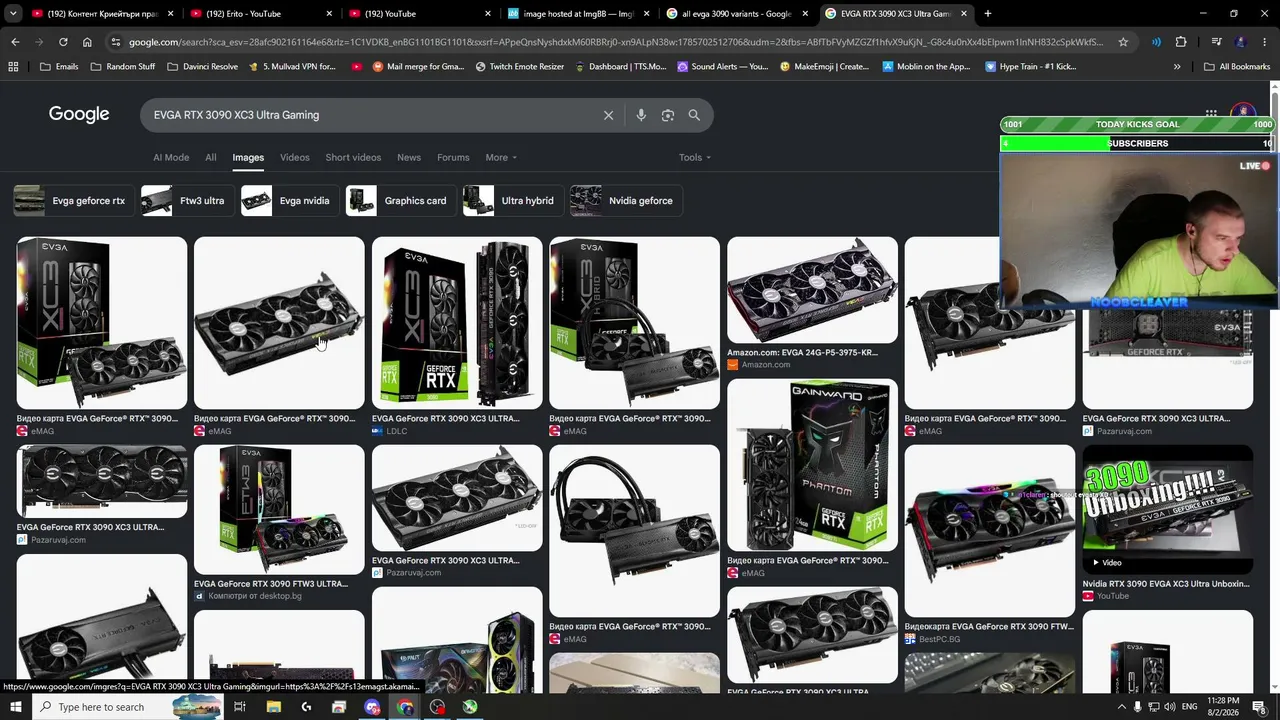The width and height of the screenshot is (1280, 720).
Task: Open Logitech G Hub from the taskbar
Action: pos(306,707)
